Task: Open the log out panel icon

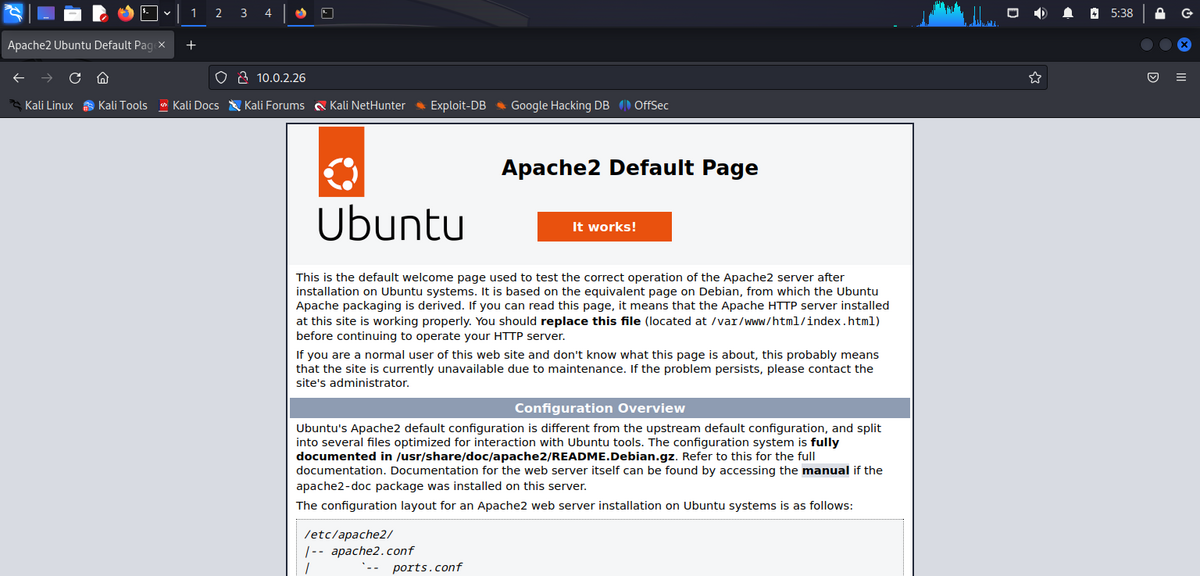Action: (x=1186, y=13)
